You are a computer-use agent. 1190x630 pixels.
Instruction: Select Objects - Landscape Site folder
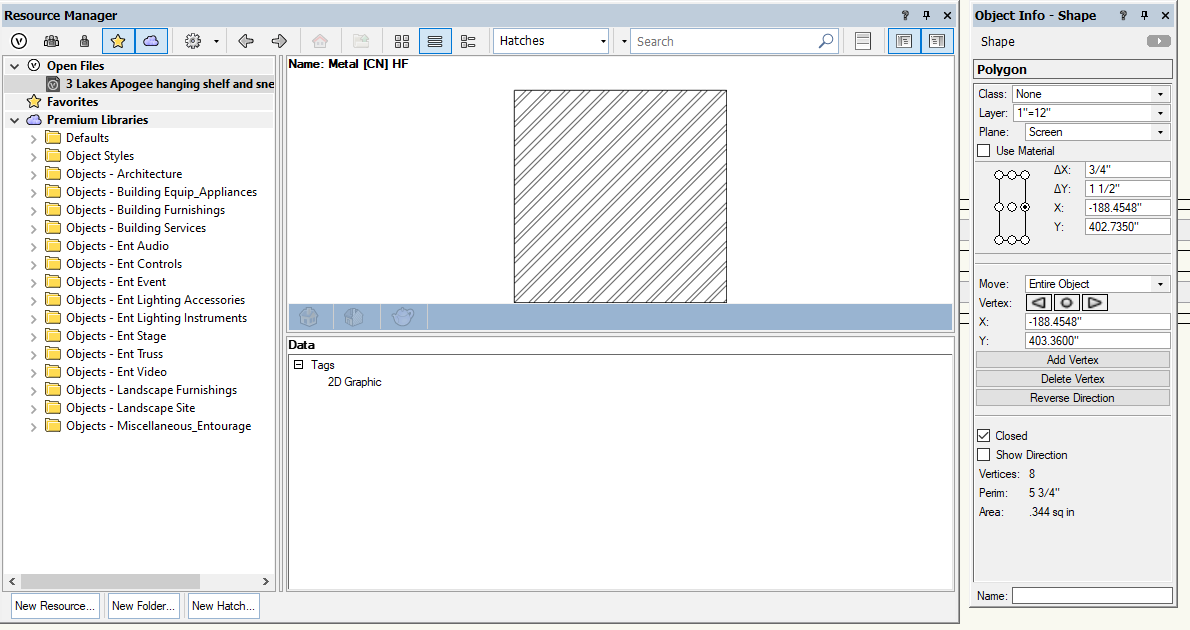coord(130,408)
